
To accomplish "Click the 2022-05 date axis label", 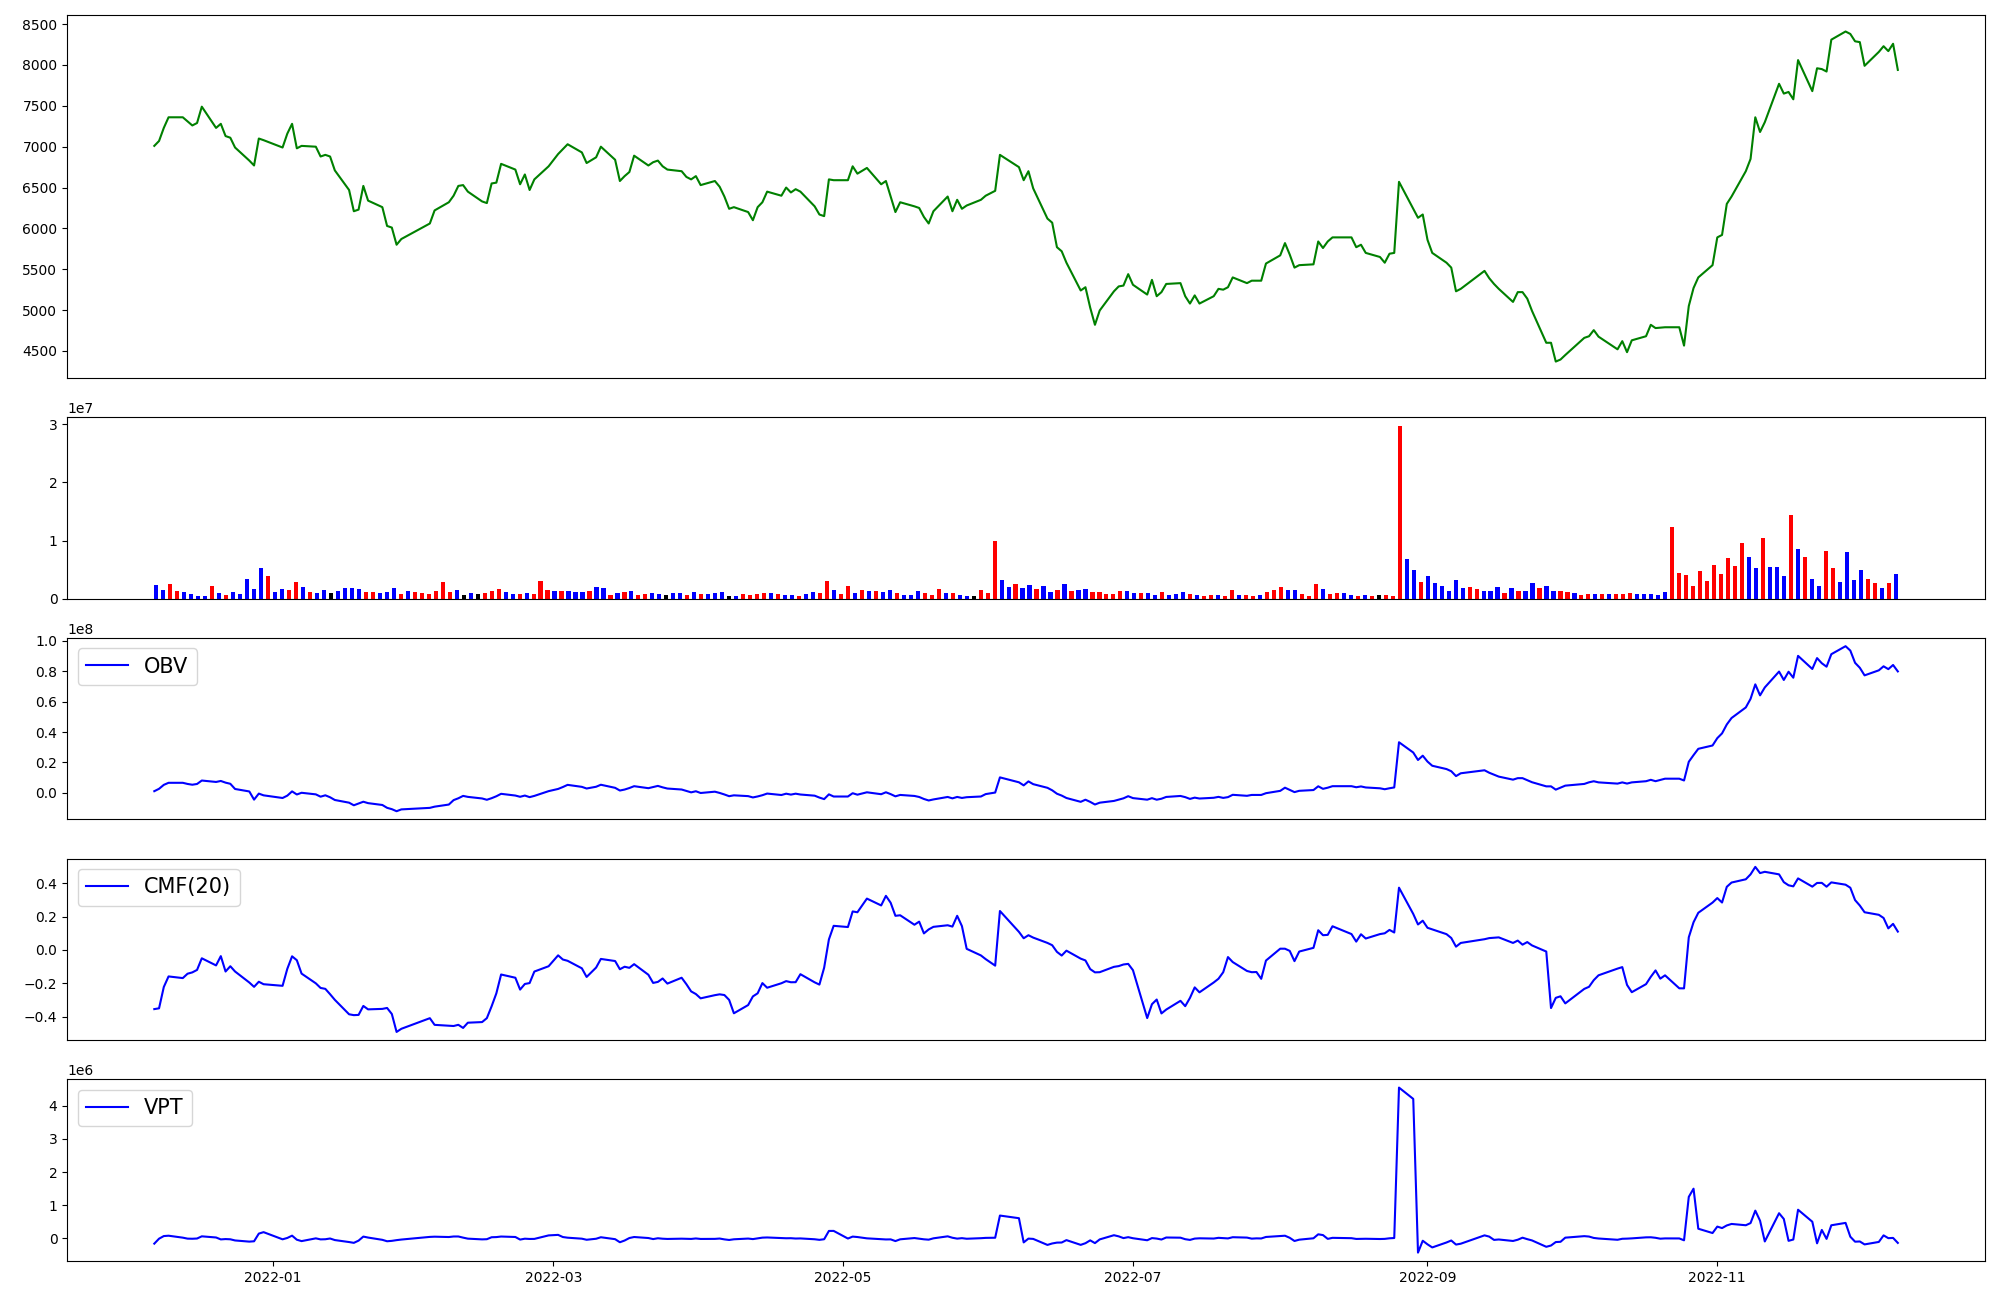I will click(x=843, y=1277).
